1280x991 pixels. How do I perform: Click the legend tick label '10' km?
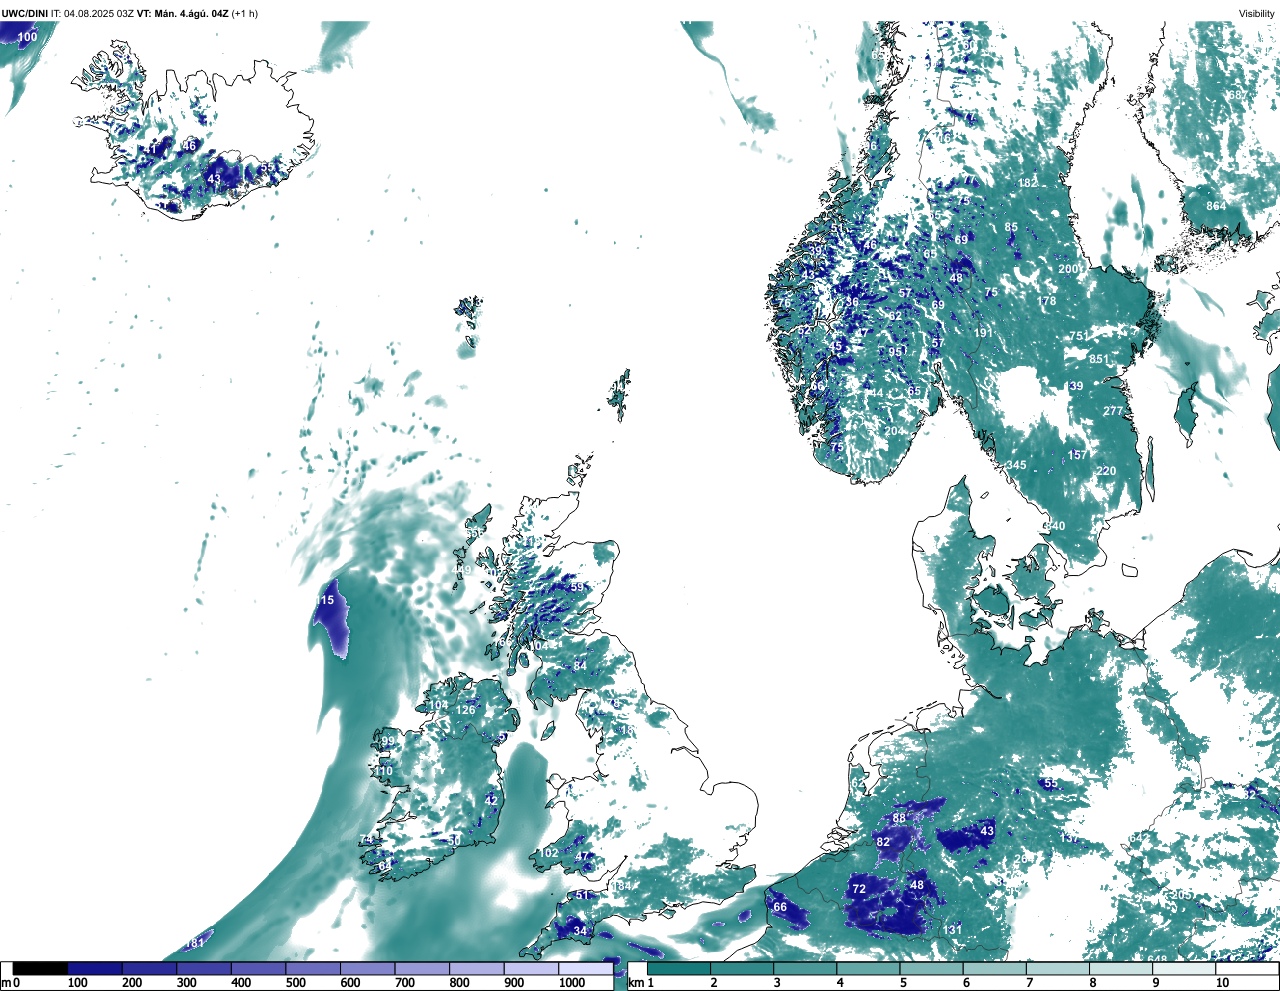pyautogui.click(x=1222, y=983)
